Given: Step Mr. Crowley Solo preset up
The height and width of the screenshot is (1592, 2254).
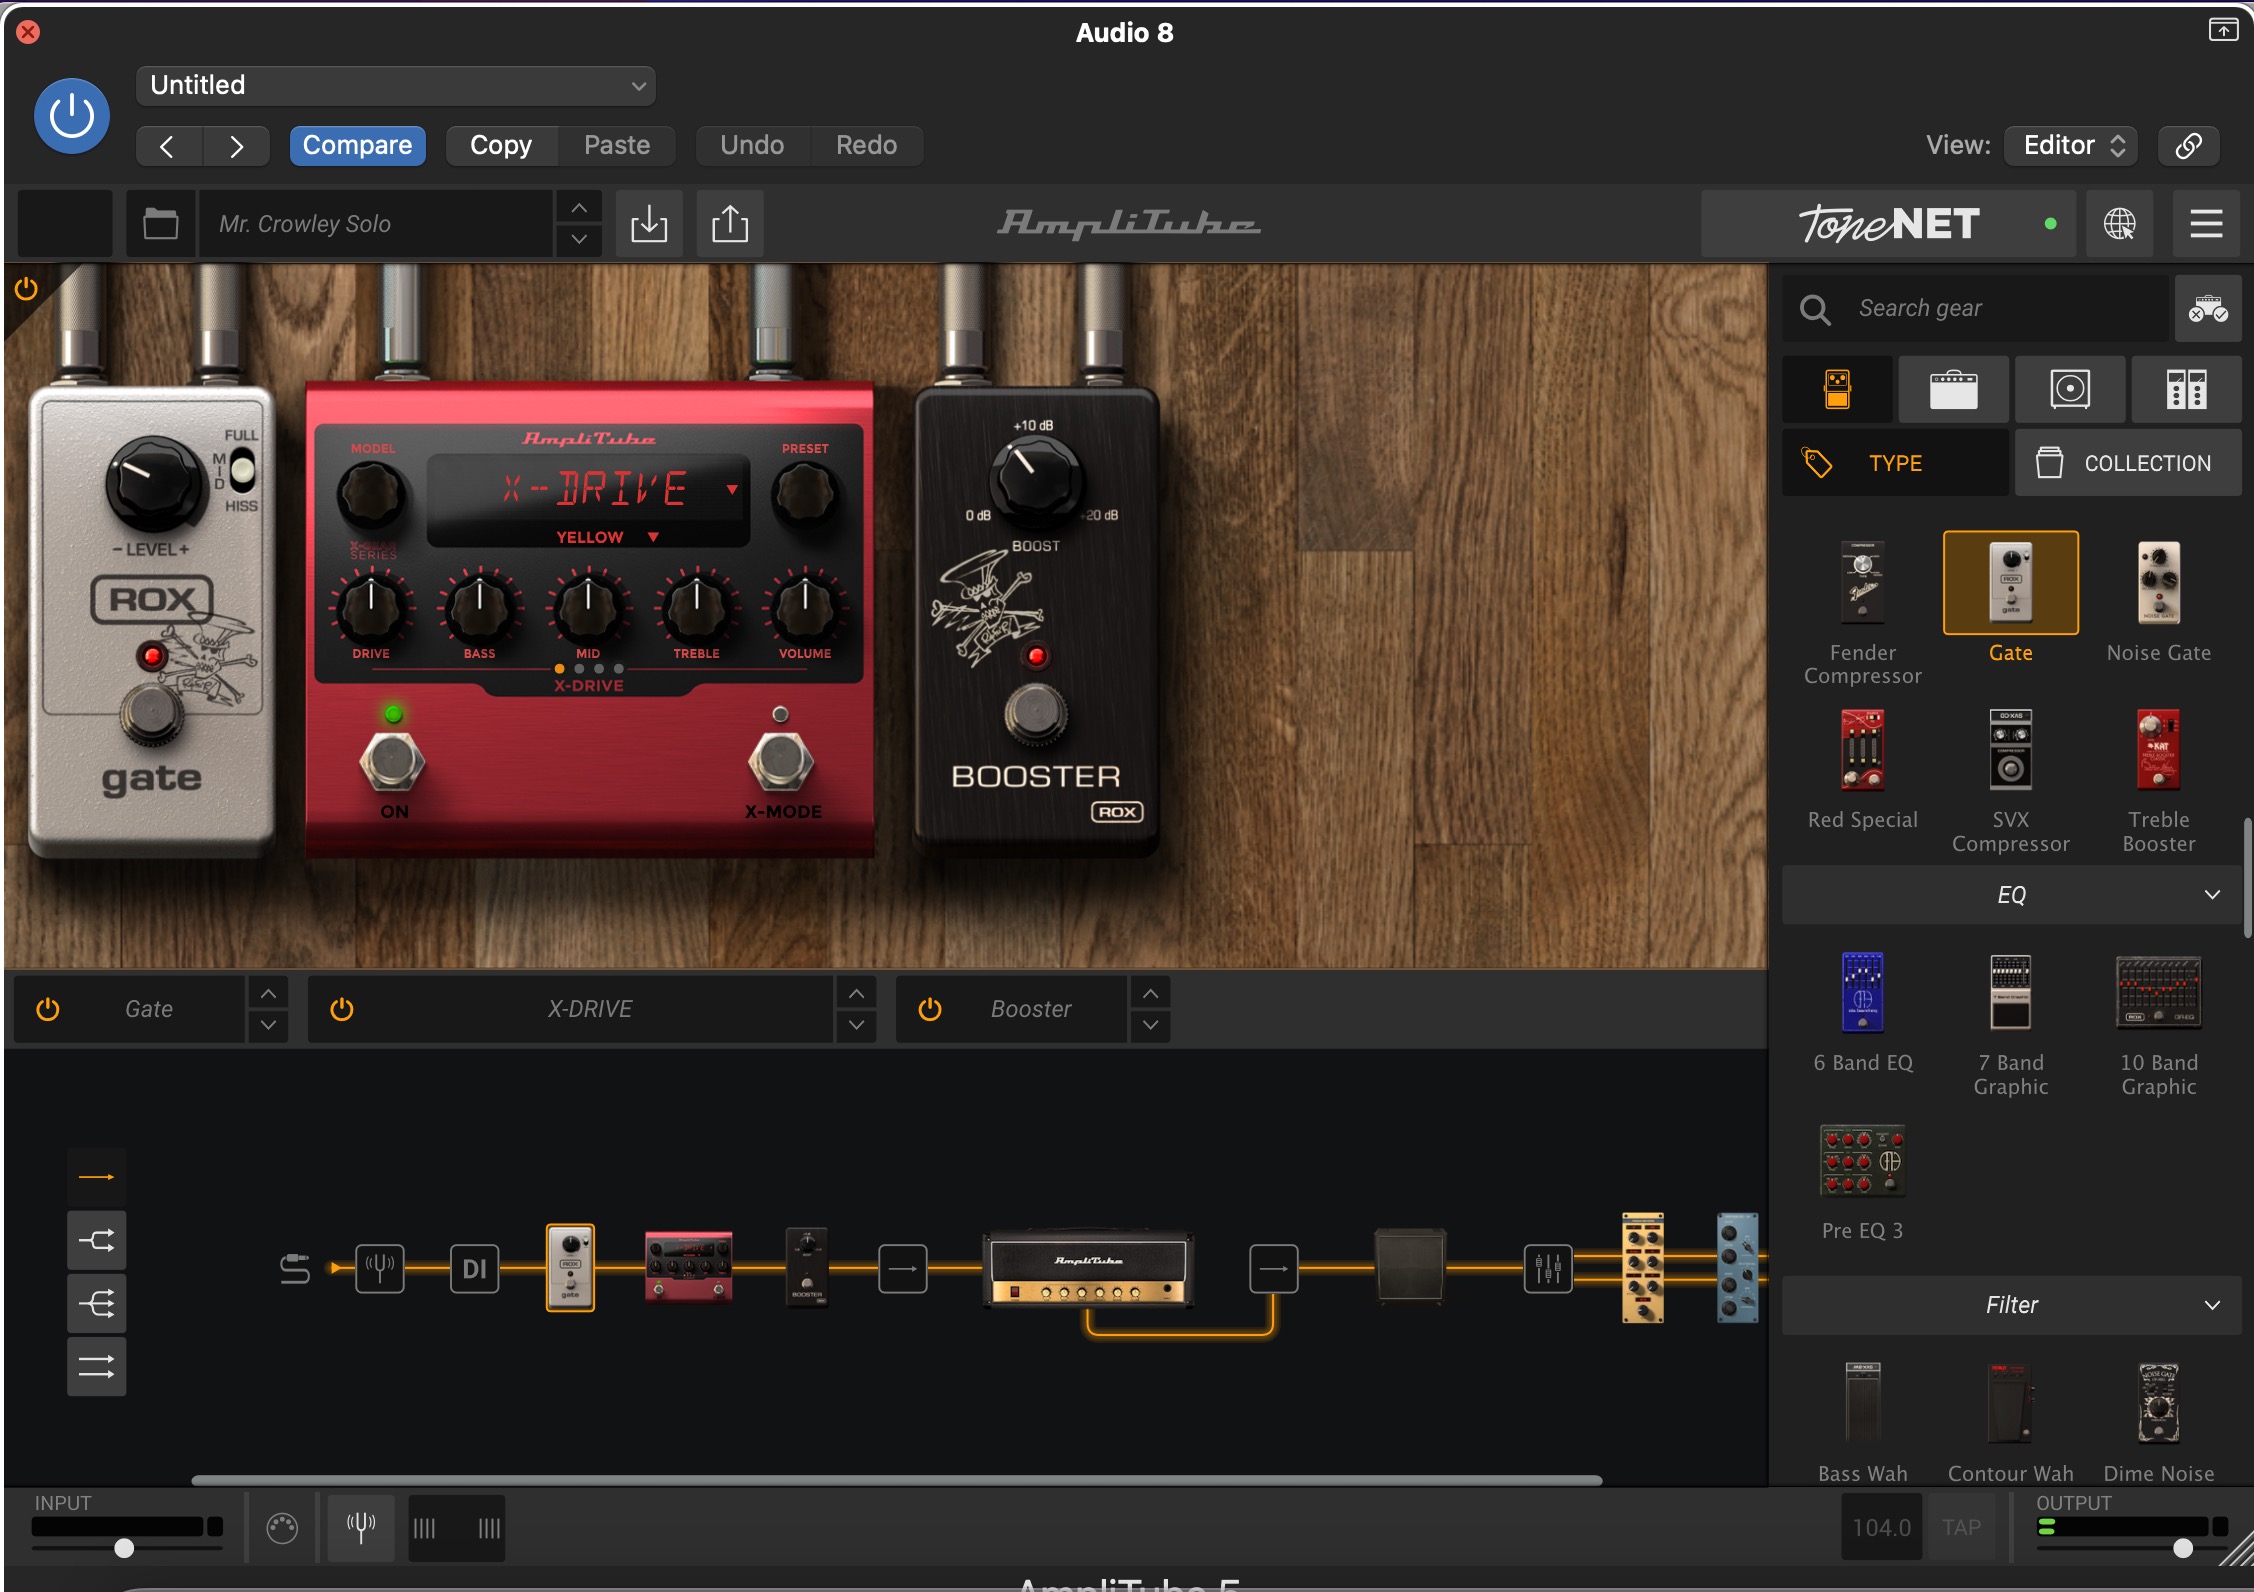Looking at the screenshot, I should 579,208.
